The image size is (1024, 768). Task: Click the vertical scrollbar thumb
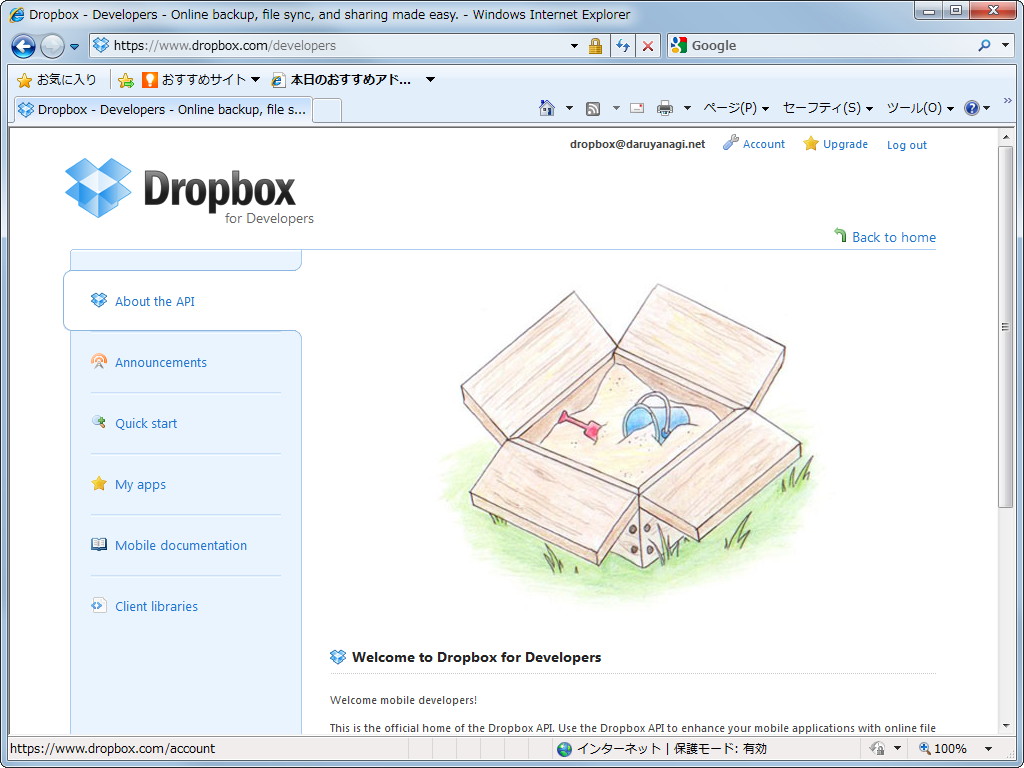click(x=1005, y=327)
